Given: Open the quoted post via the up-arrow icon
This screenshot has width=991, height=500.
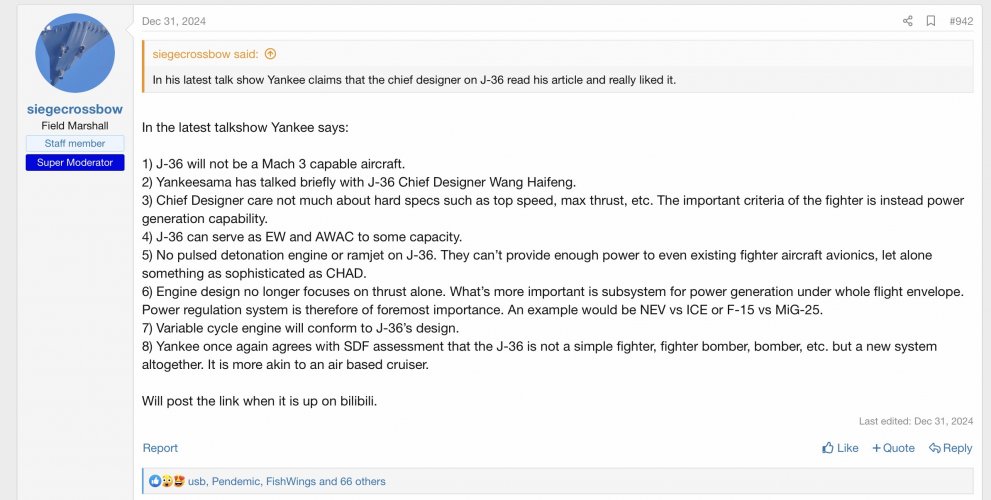Looking at the screenshot, I should click(271, 54).
